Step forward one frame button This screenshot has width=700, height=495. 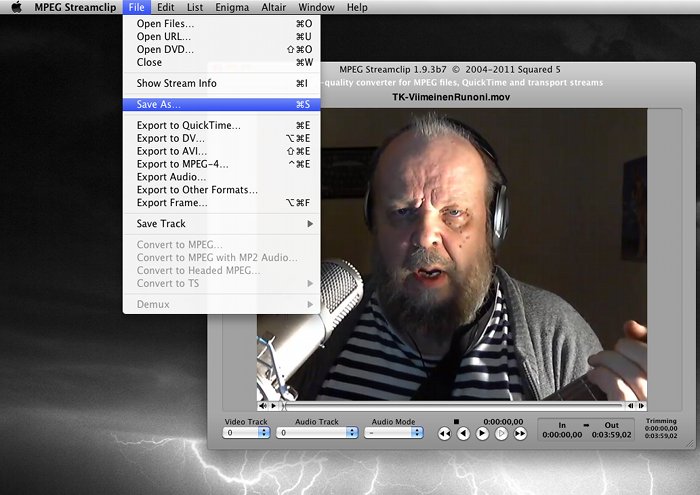642,406
